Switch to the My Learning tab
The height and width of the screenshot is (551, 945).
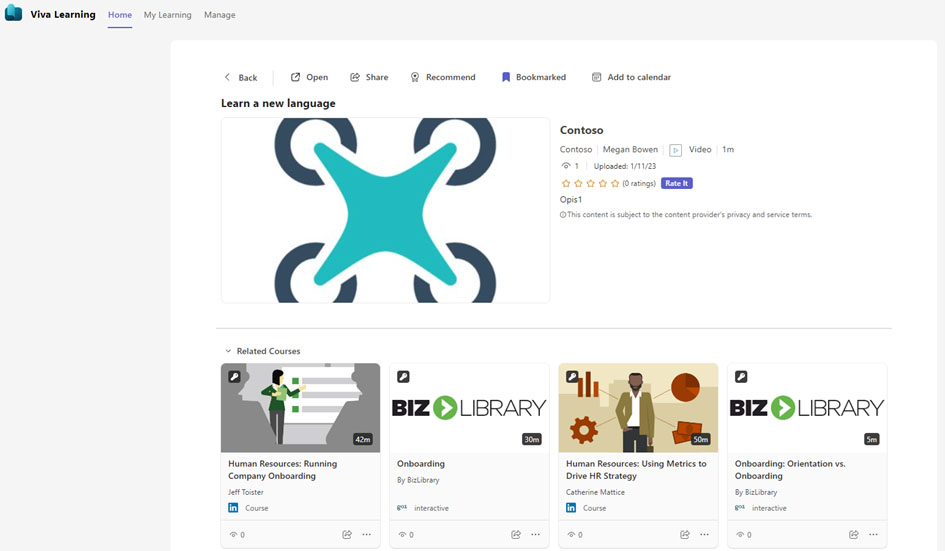tap(167, 15)
